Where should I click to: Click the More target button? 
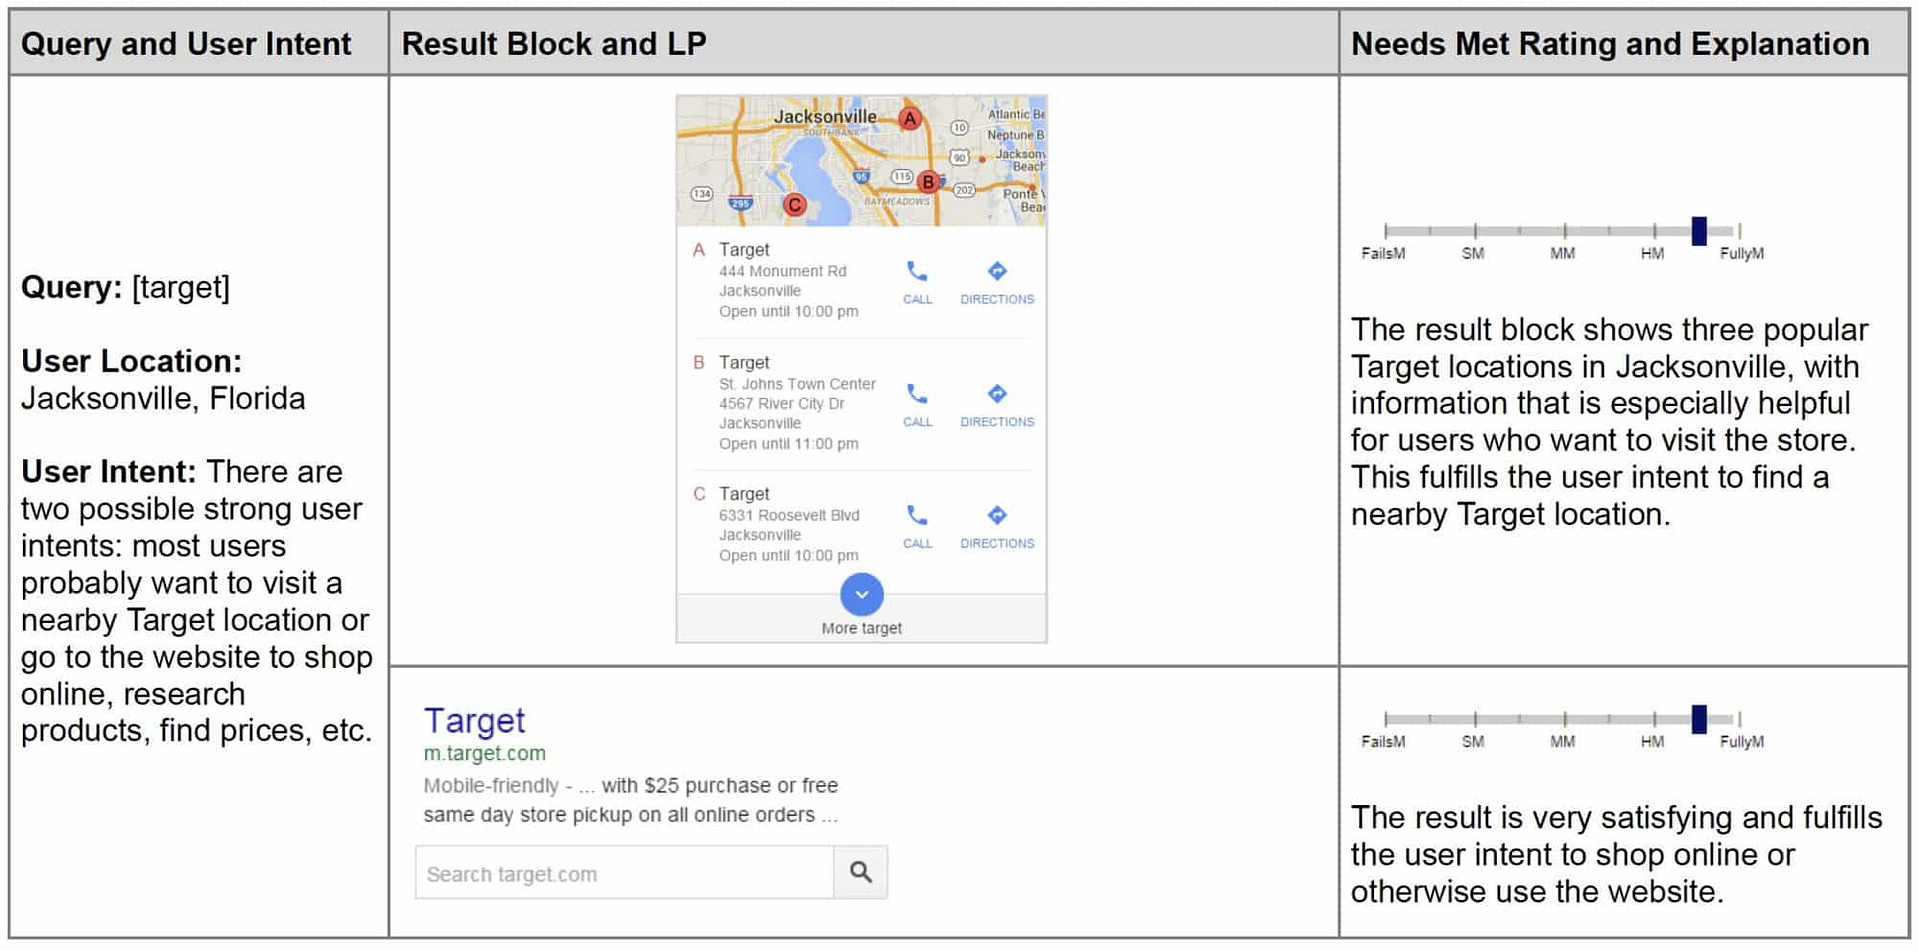point(861,627)
